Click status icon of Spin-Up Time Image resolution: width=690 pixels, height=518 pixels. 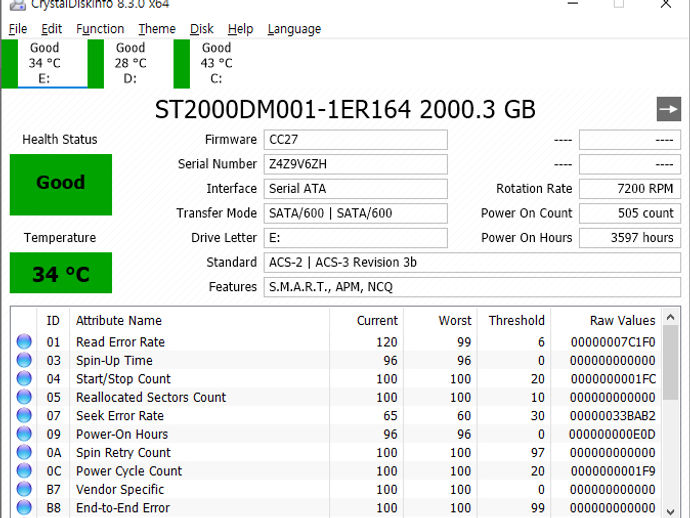(24, 360)
